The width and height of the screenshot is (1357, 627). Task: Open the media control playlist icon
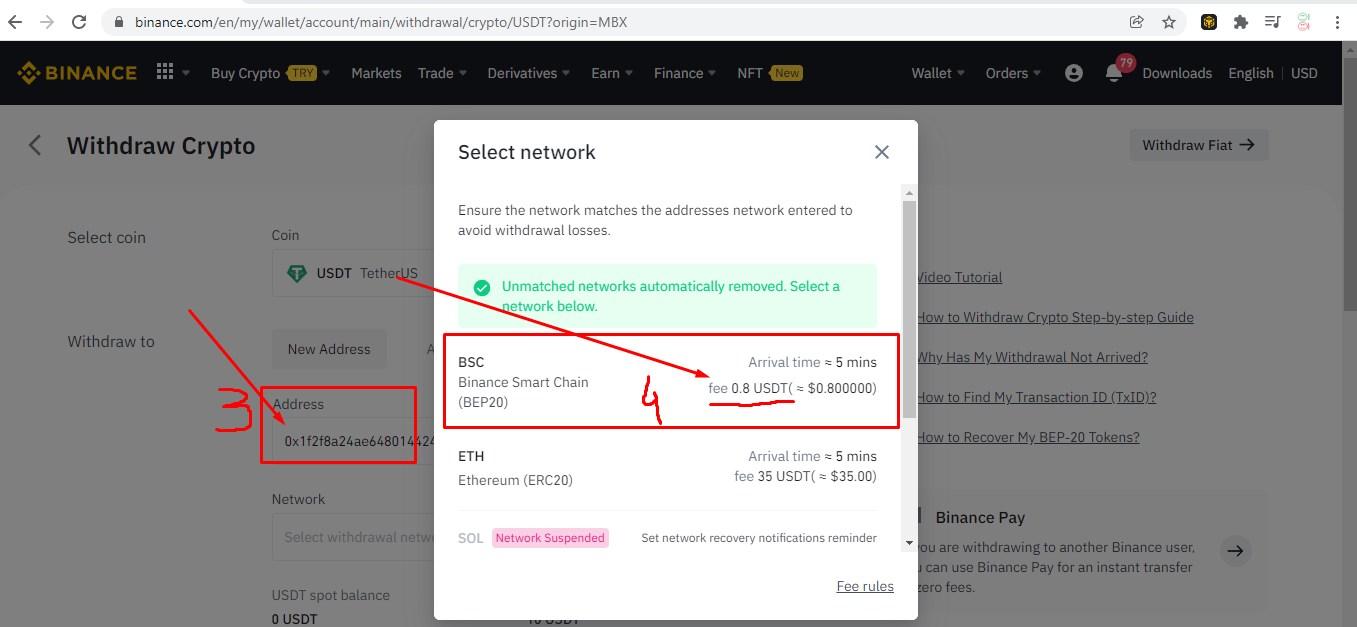[1272, 21]
